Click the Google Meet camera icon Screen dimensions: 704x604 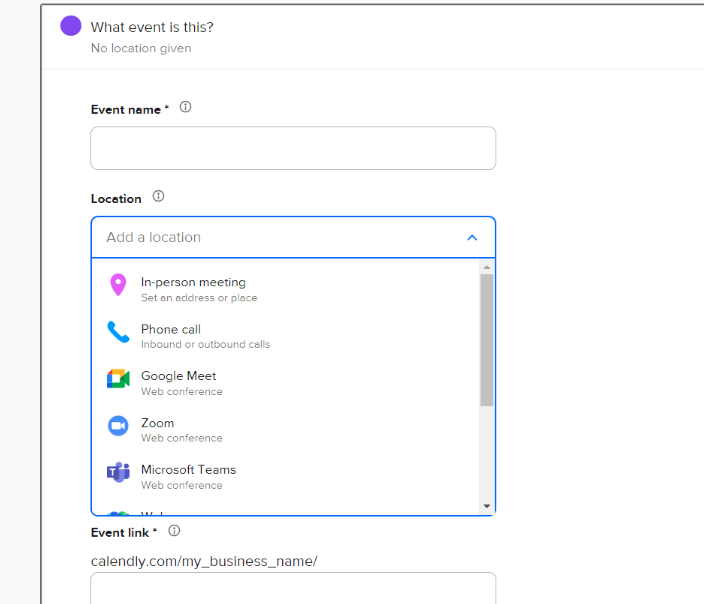pyautogui.click(x=118, y=379)
